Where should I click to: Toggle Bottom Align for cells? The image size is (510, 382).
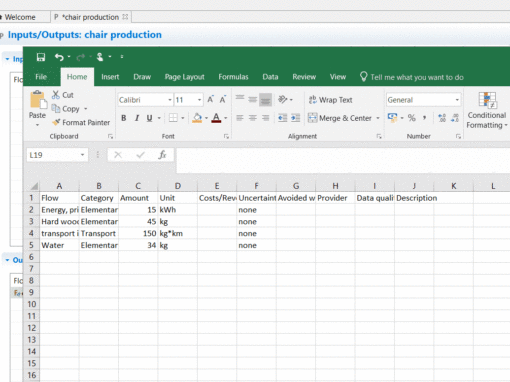pyautogui.click(x=265, y=100)
